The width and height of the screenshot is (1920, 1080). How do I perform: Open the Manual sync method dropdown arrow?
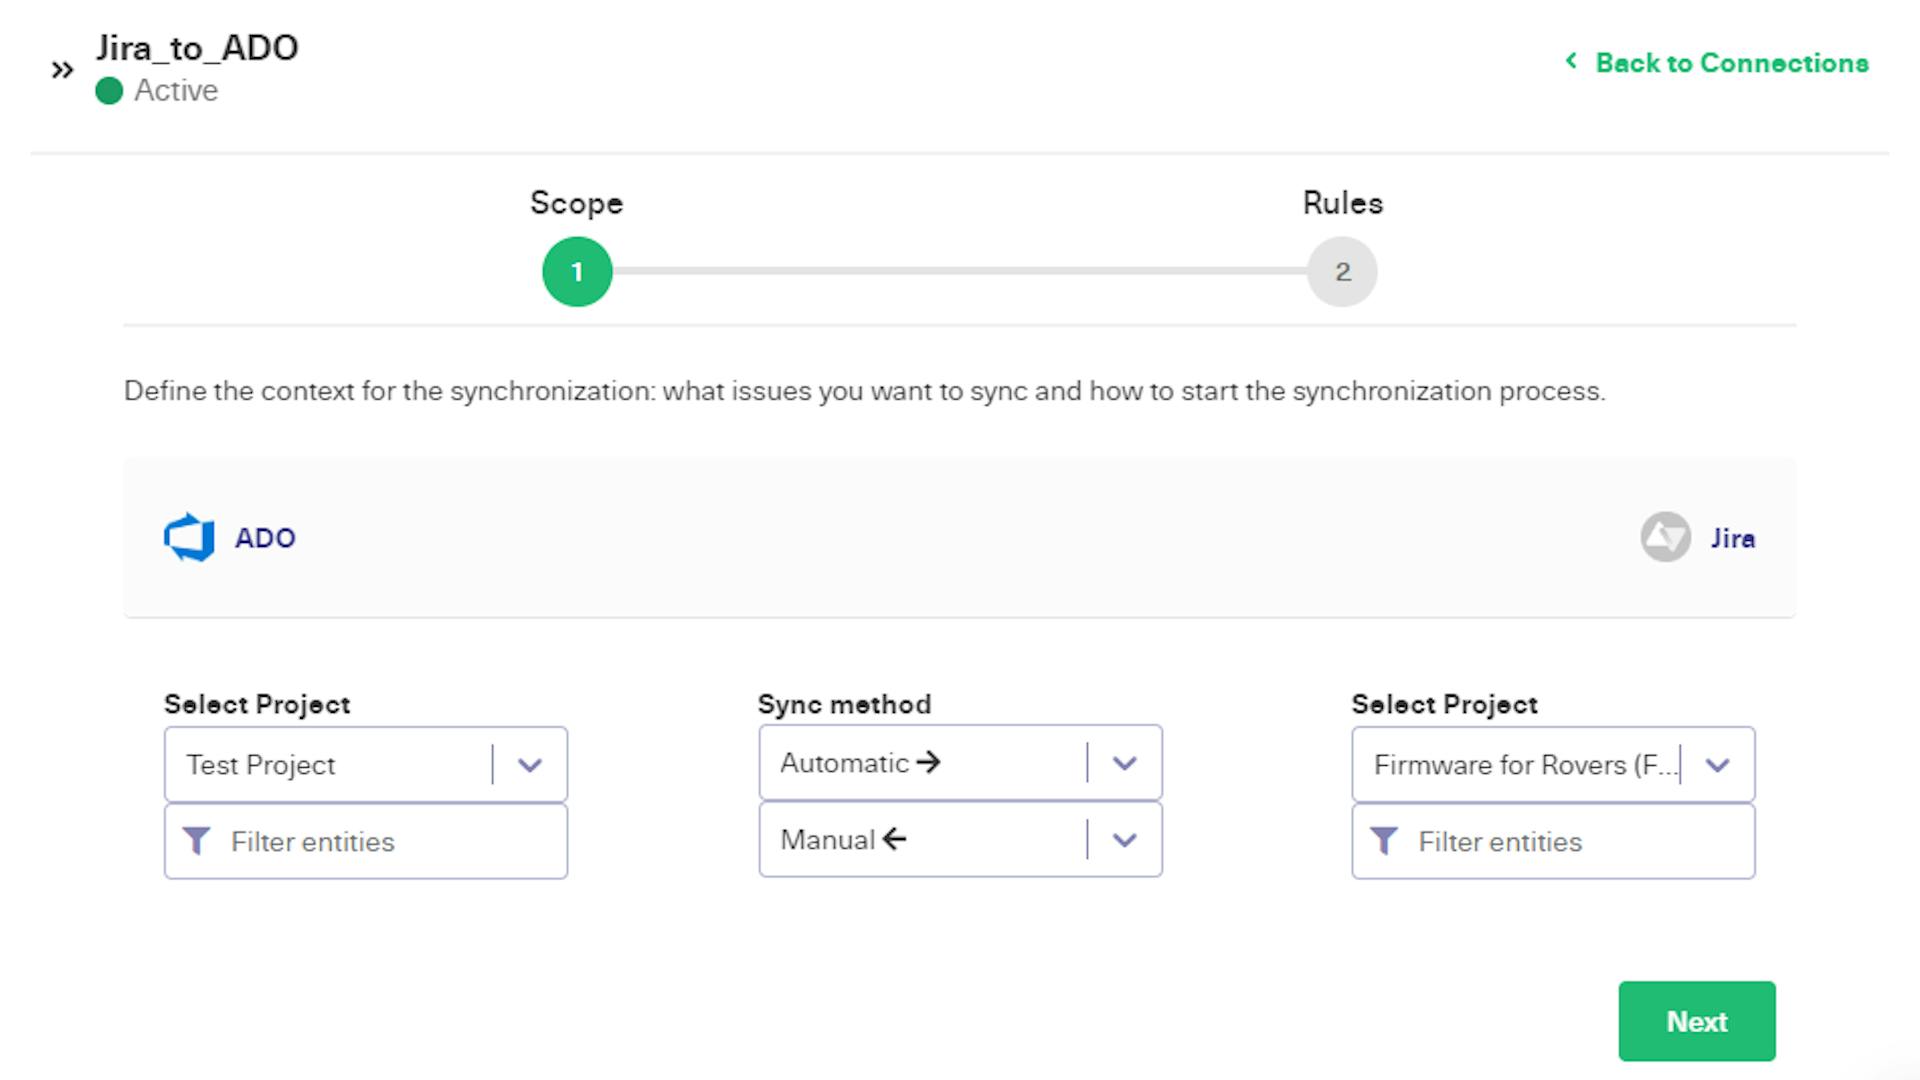pyautogui.click(x=1125, y=840)
